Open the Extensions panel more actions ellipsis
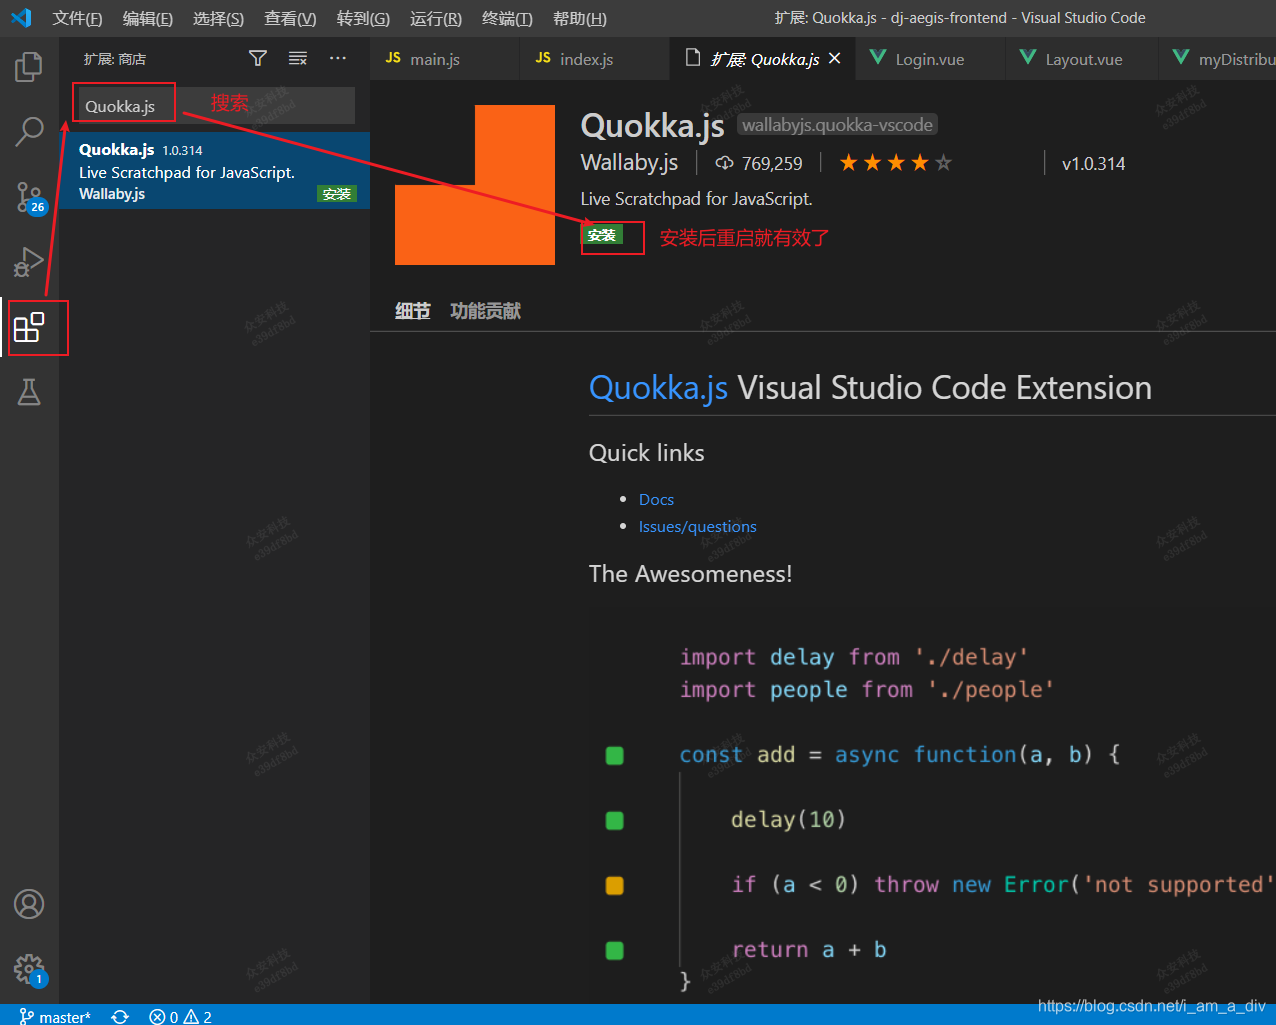Screen dimensions: 1276x1025 tap(338, 58)
